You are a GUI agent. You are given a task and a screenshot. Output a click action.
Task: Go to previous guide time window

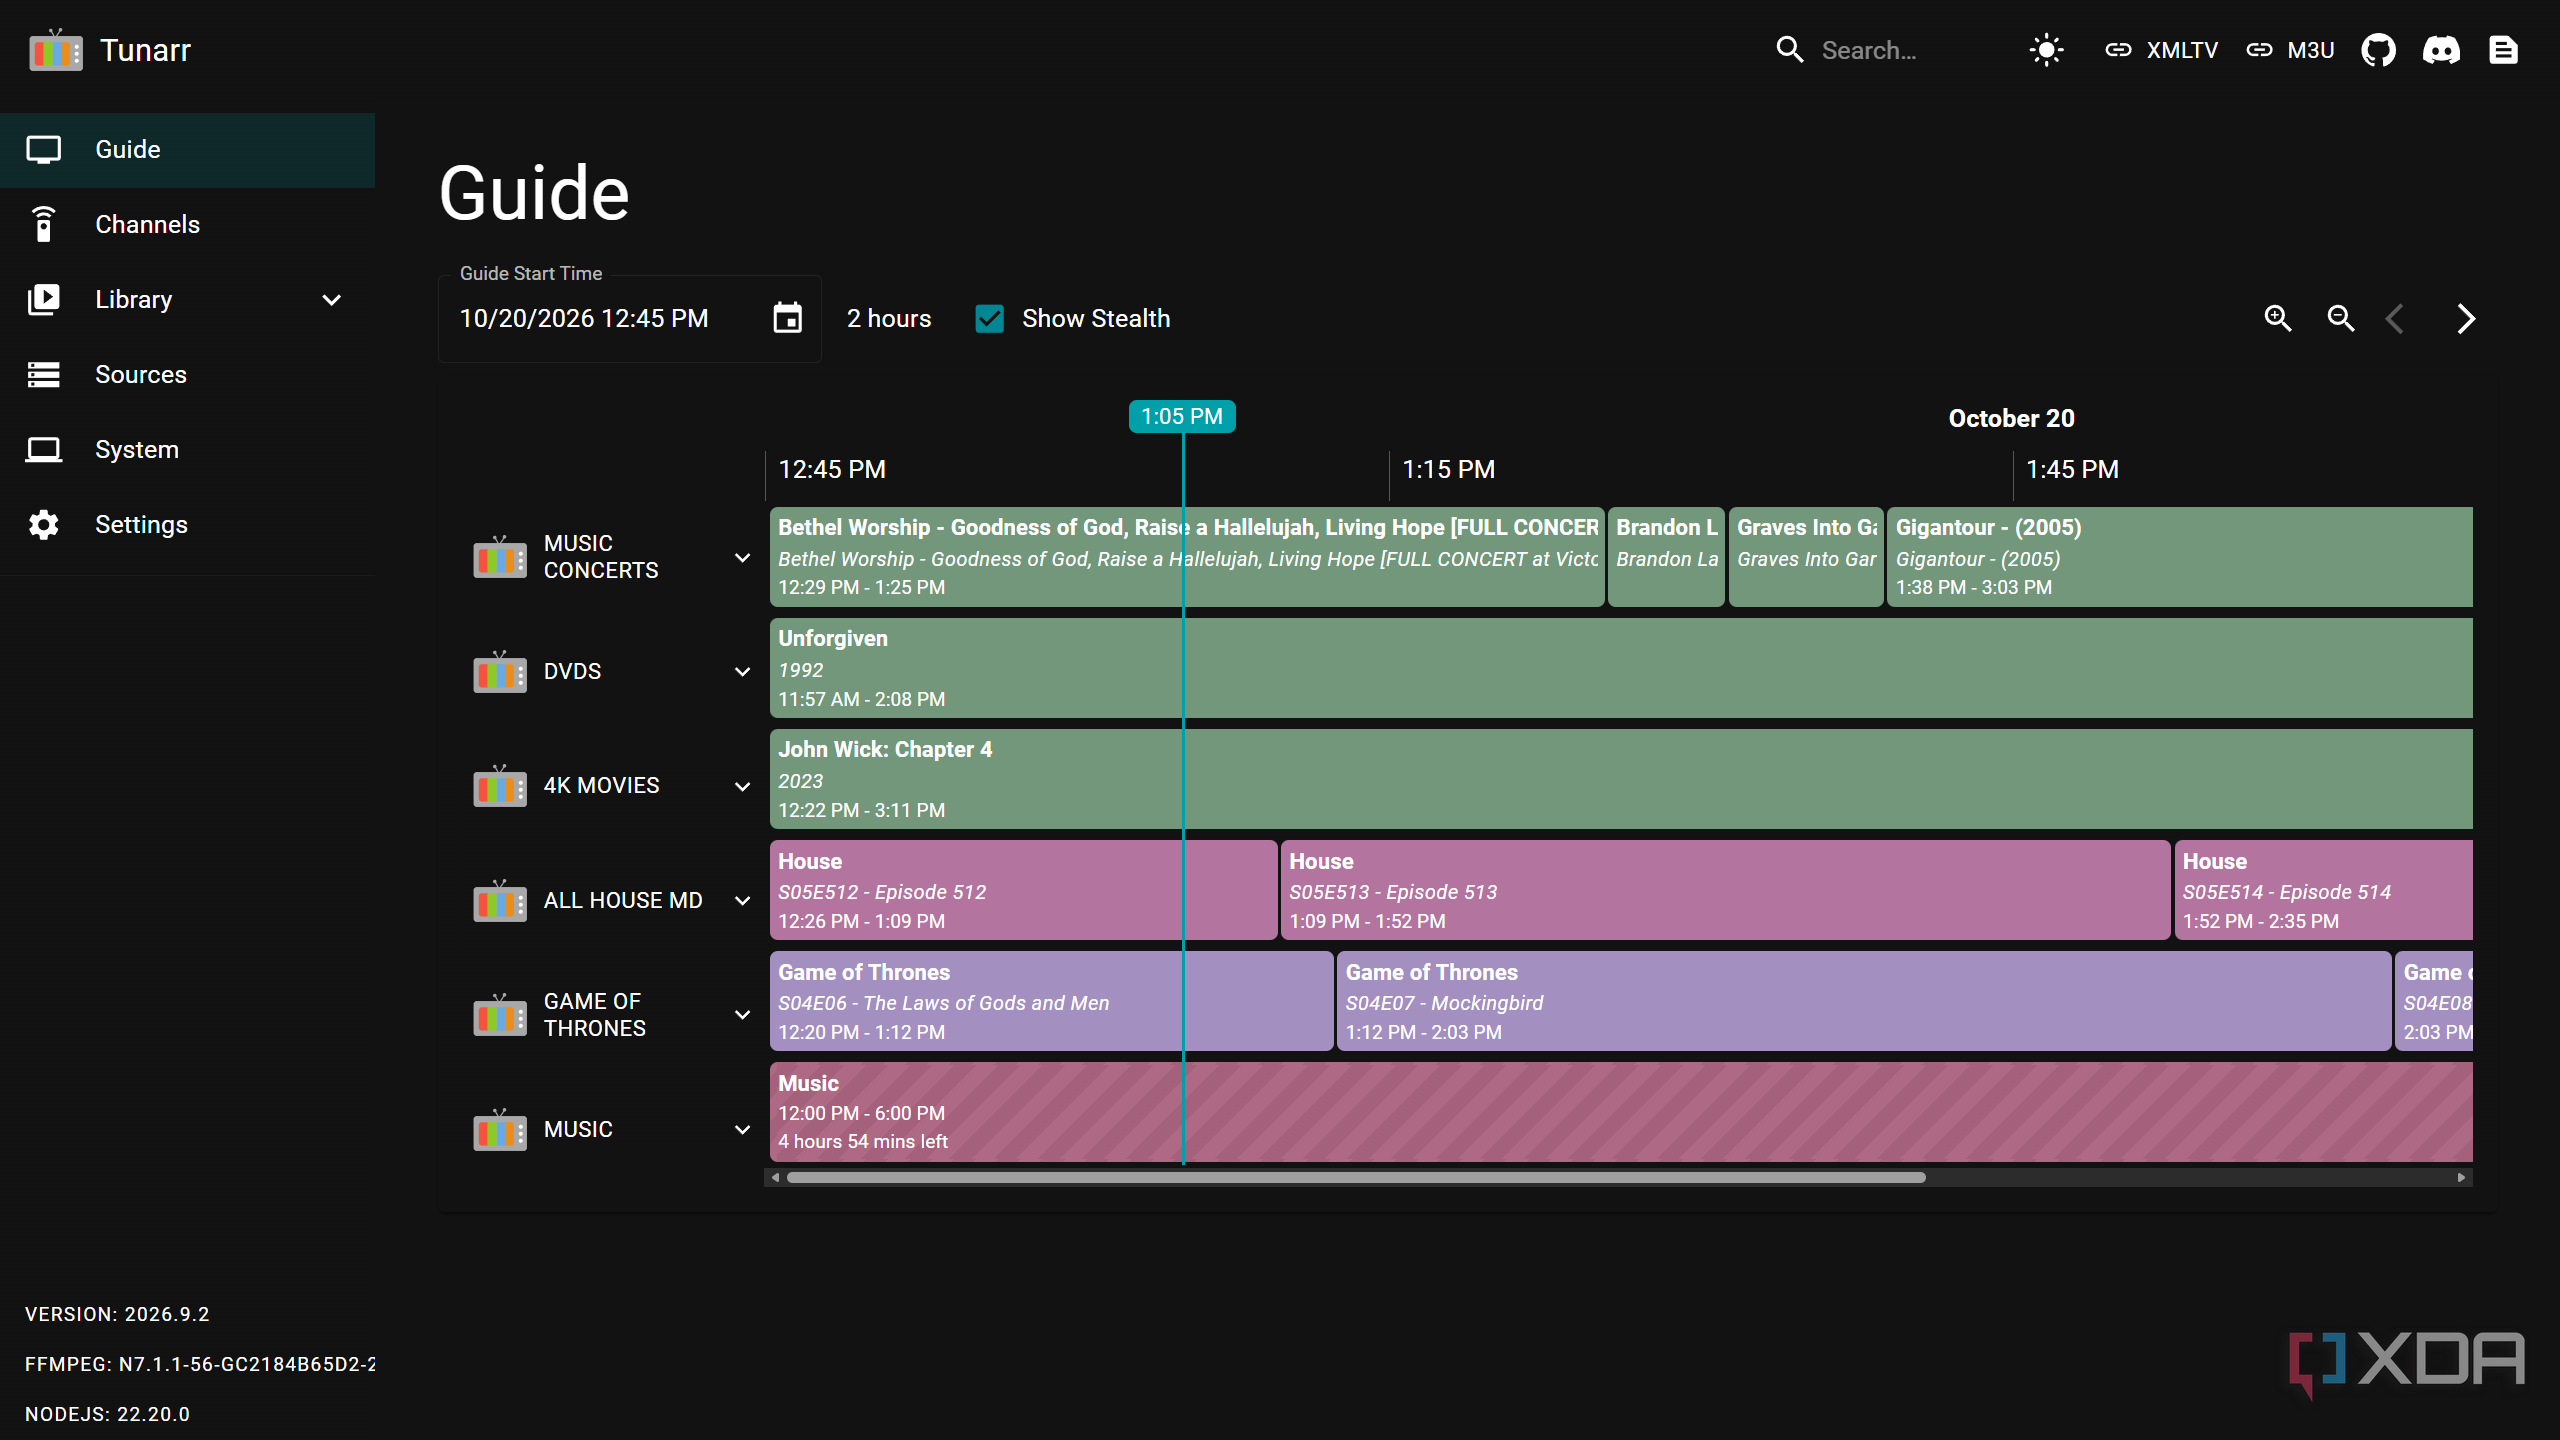pyautogui.click(x=2395, y=319)
